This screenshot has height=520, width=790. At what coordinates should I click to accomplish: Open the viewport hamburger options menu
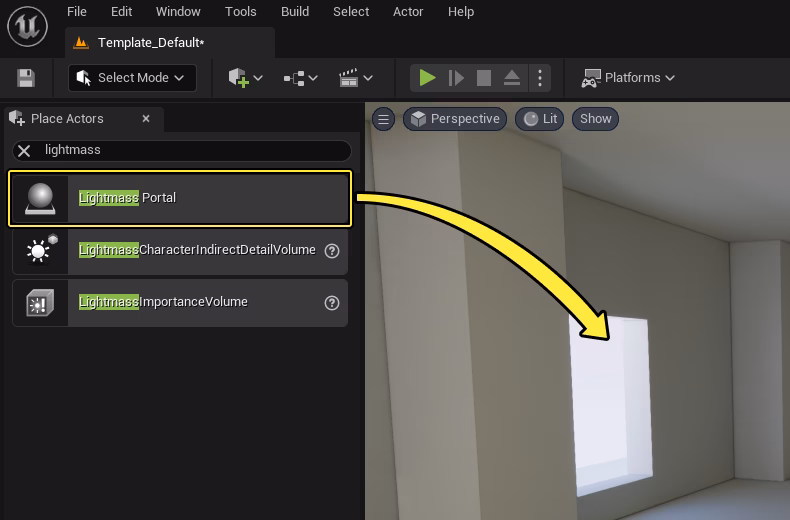[383, 119]
